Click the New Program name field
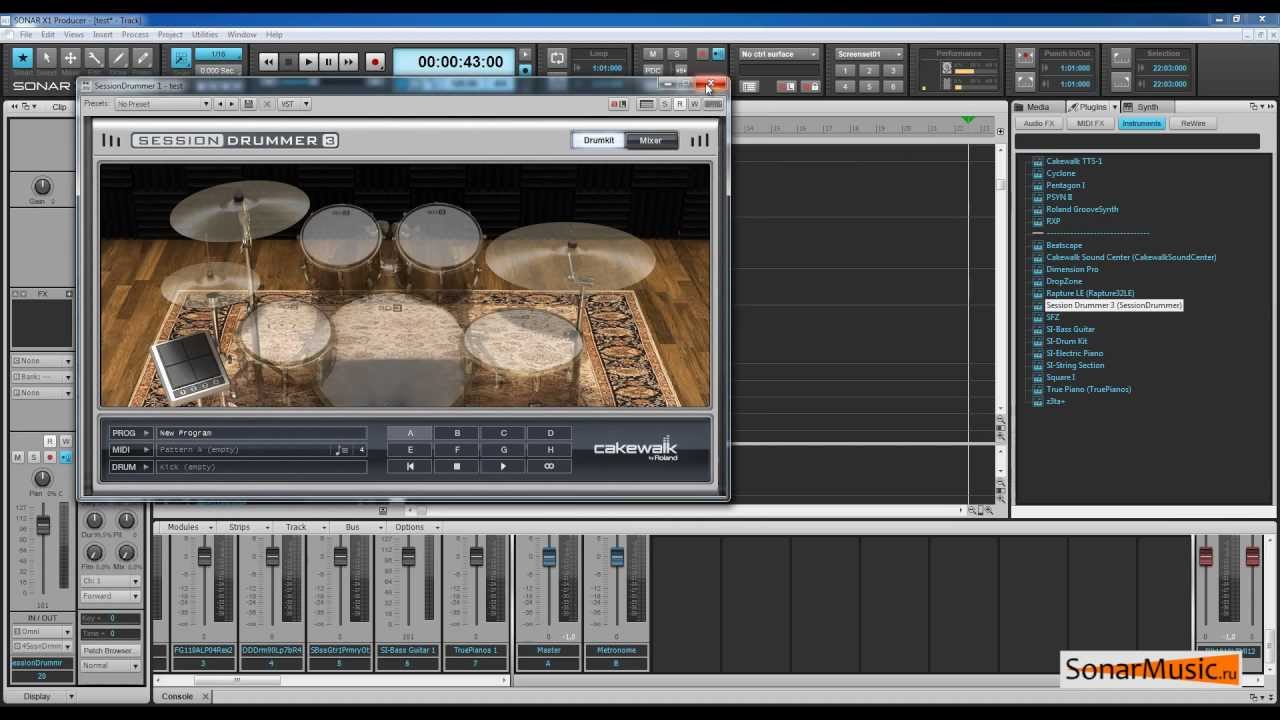 pyautogui.click(x=262, y=433)
